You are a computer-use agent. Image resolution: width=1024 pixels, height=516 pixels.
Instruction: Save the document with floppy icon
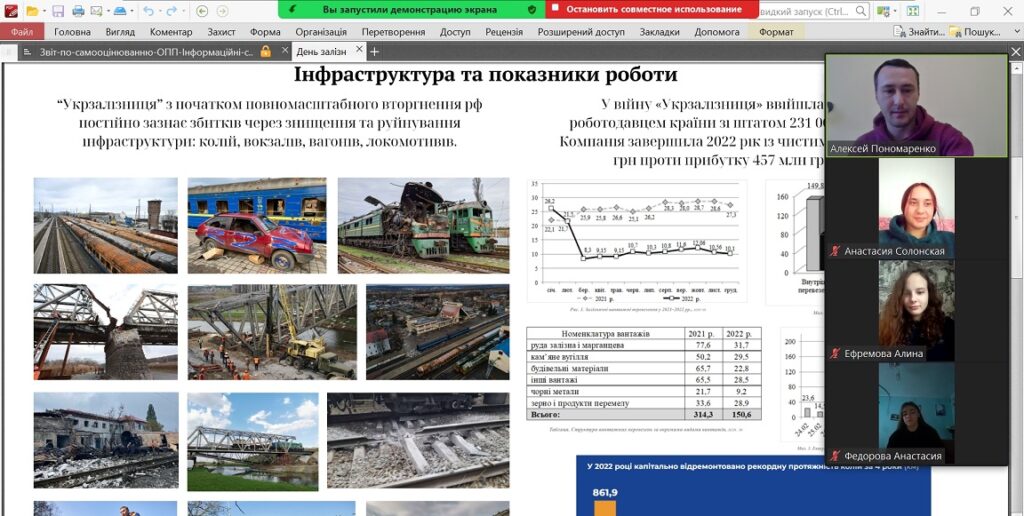click(x=58, y=10)
